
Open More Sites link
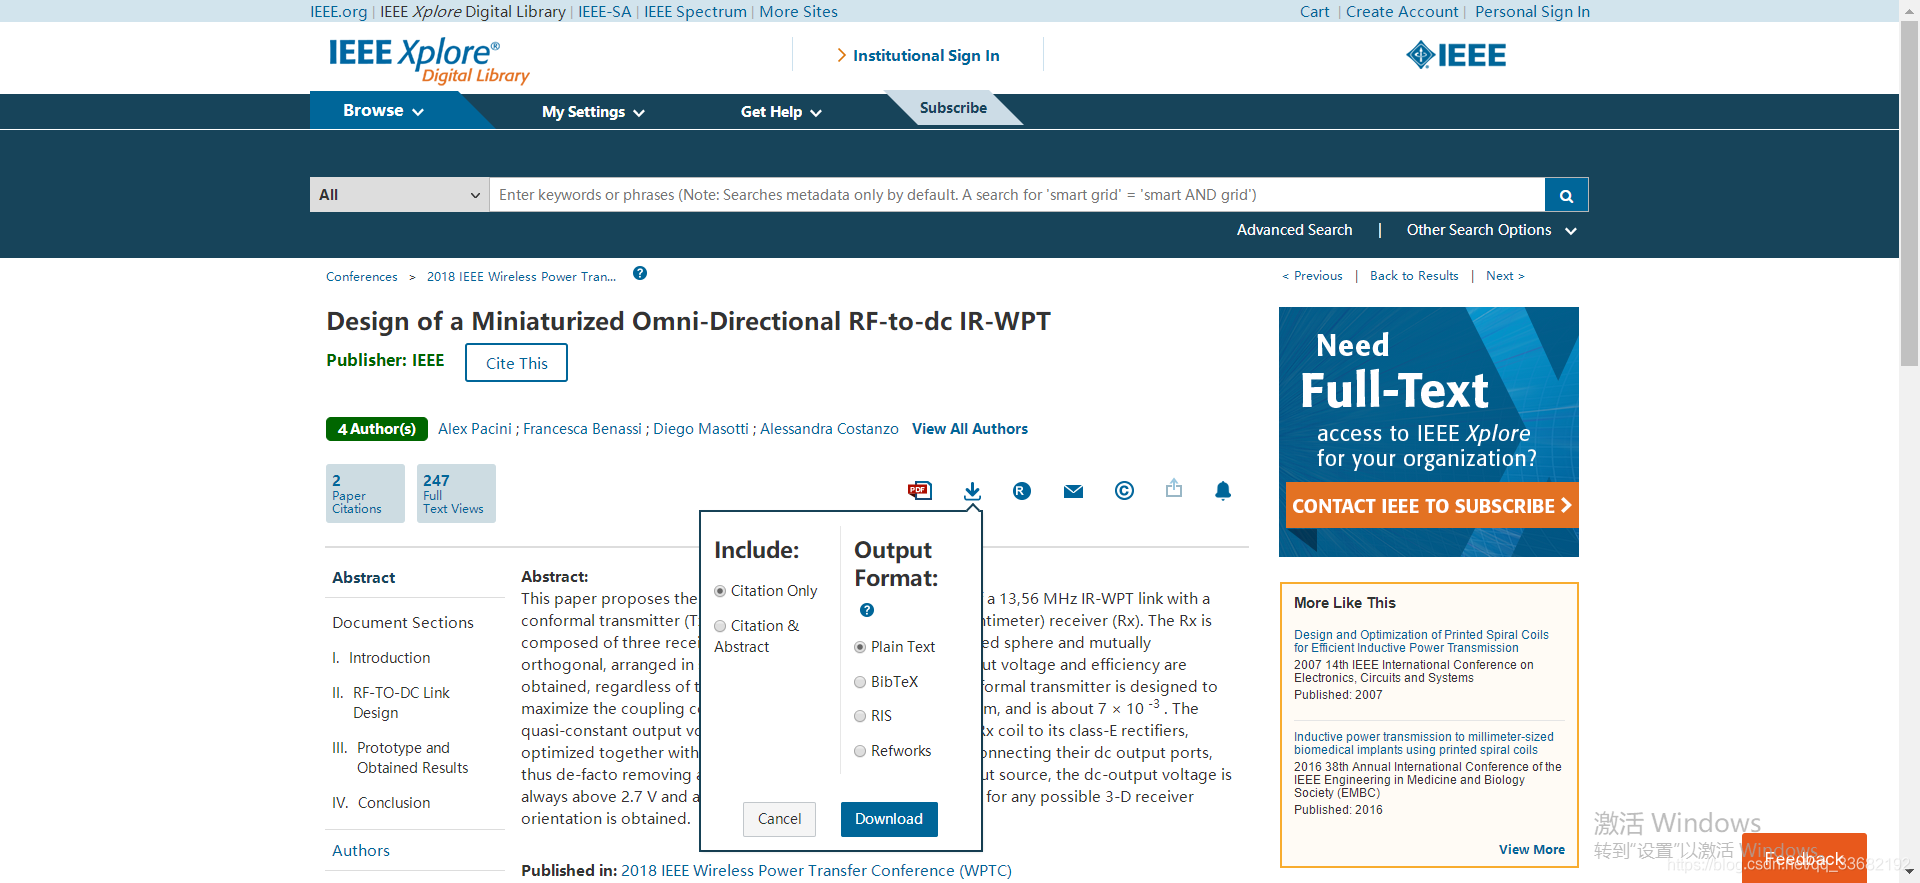coord(798,12)
